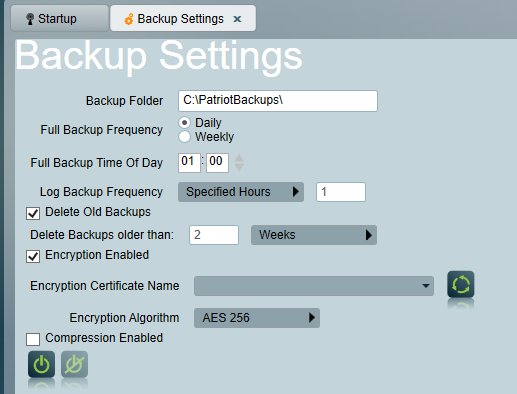
Task: Click the Startup tab keyhole icon
Action: point(30,19)
